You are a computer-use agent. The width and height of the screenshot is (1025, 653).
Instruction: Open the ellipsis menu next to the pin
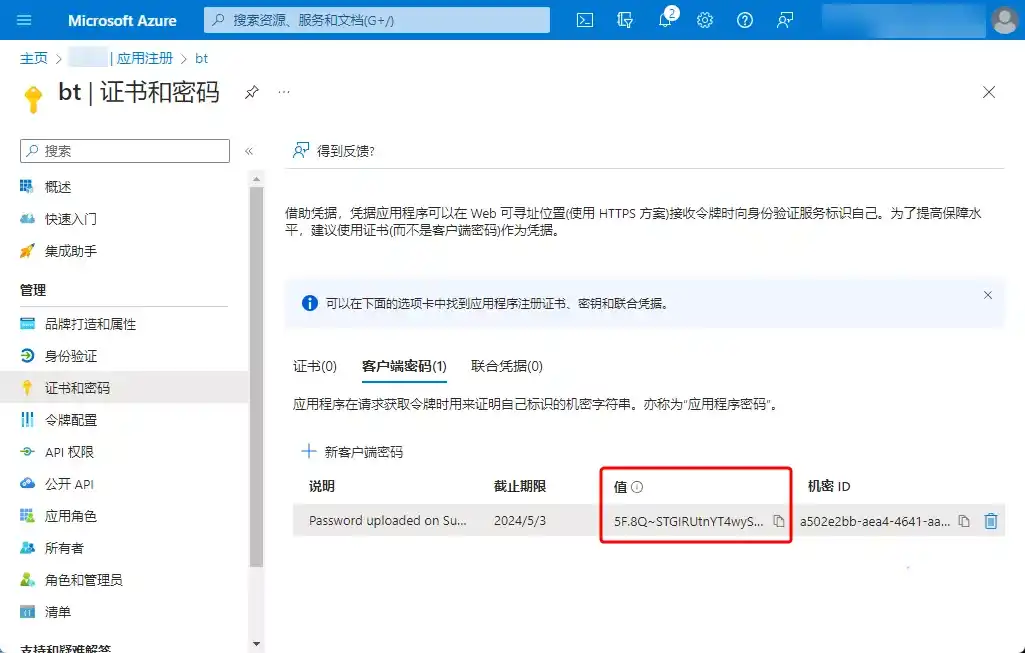(283, 90)
